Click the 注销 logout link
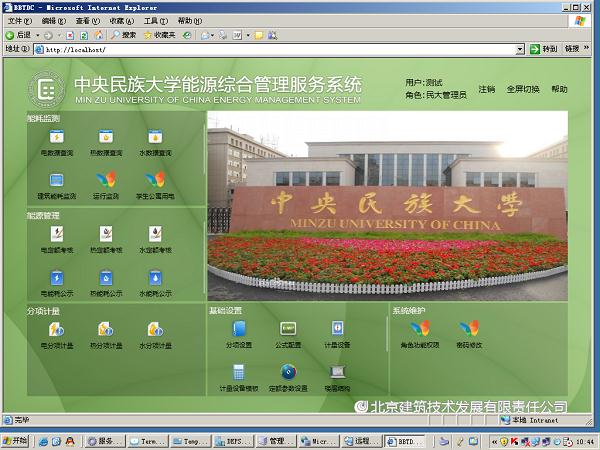The width and height of the screenshot is (600, 450). (487, 89)
